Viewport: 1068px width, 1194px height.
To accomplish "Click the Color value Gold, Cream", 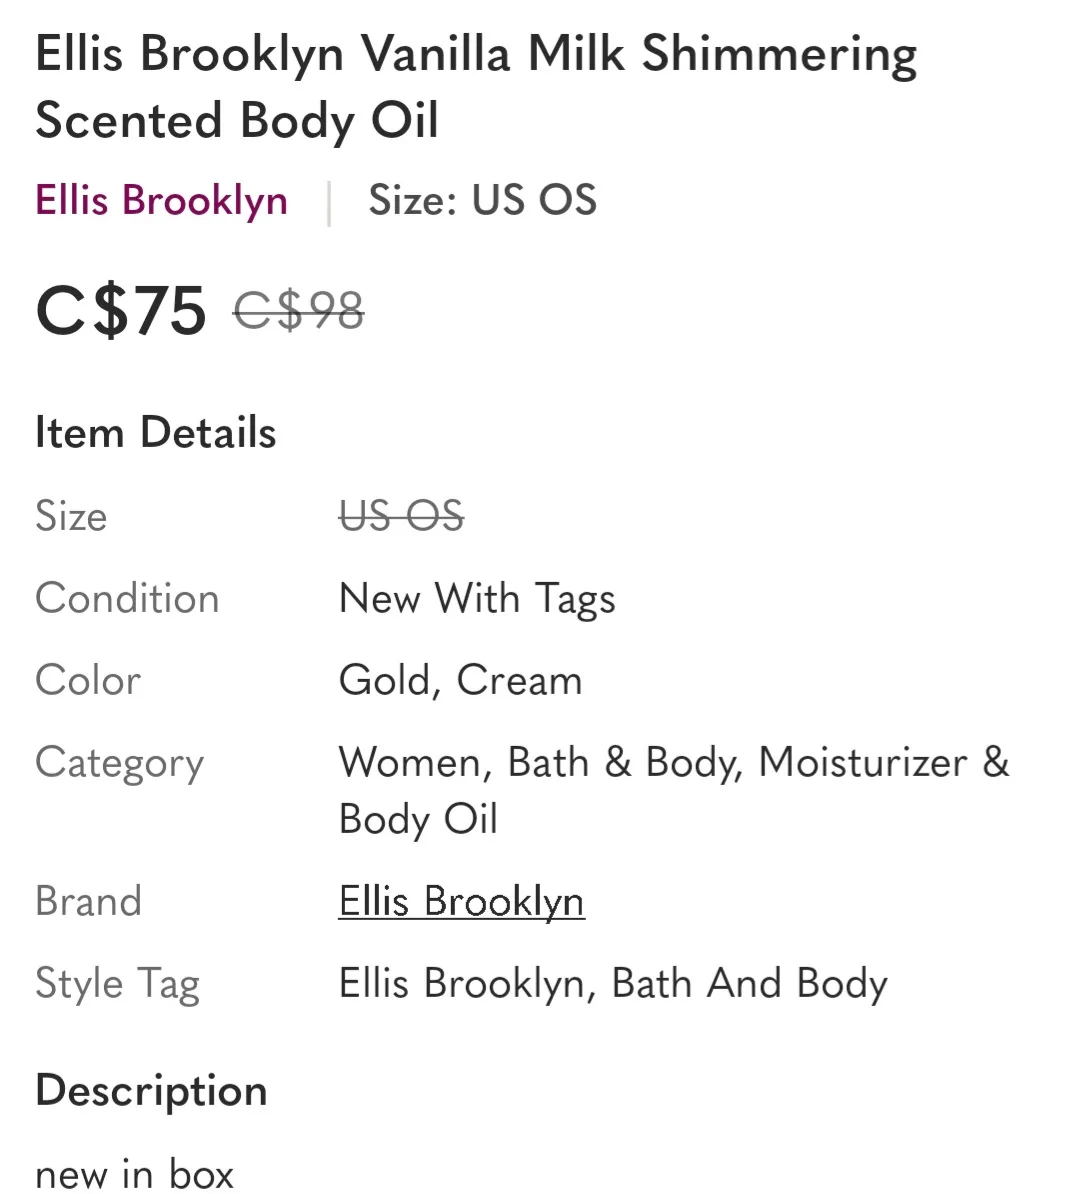I will tap(461, 680).
